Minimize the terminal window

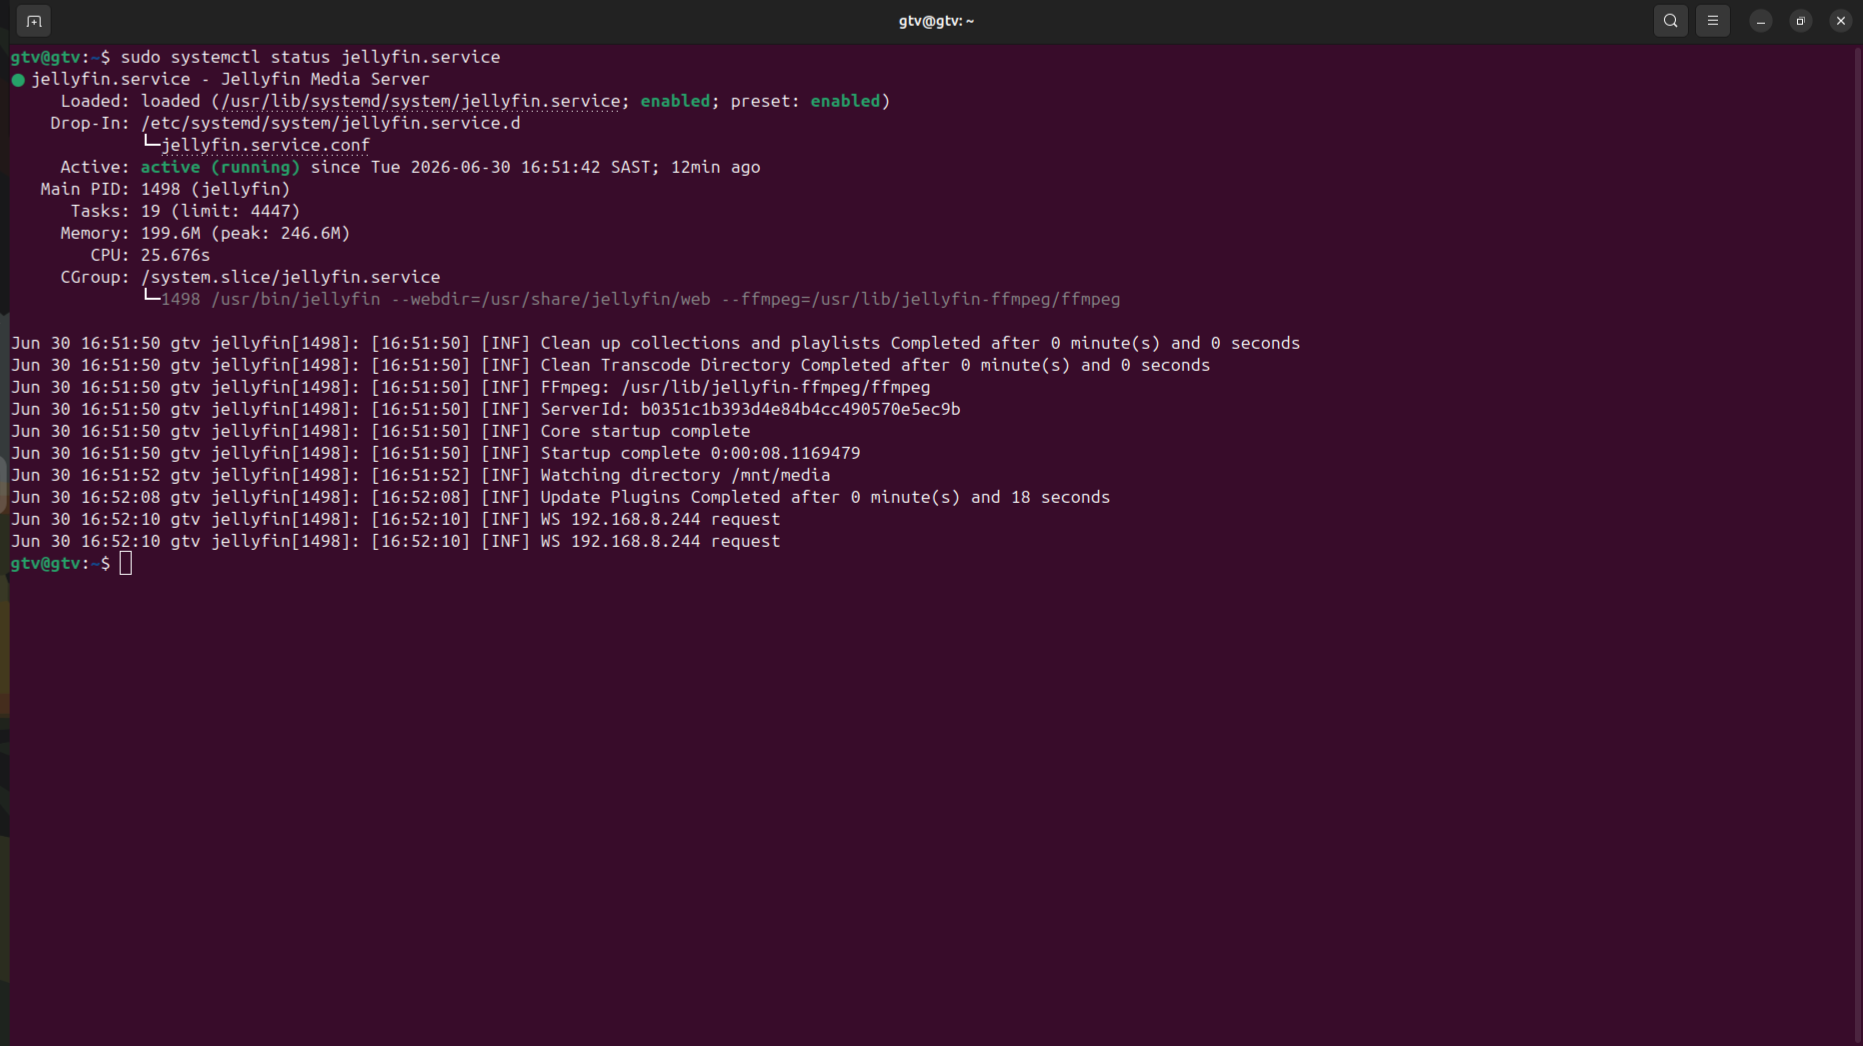point(1760,21)
